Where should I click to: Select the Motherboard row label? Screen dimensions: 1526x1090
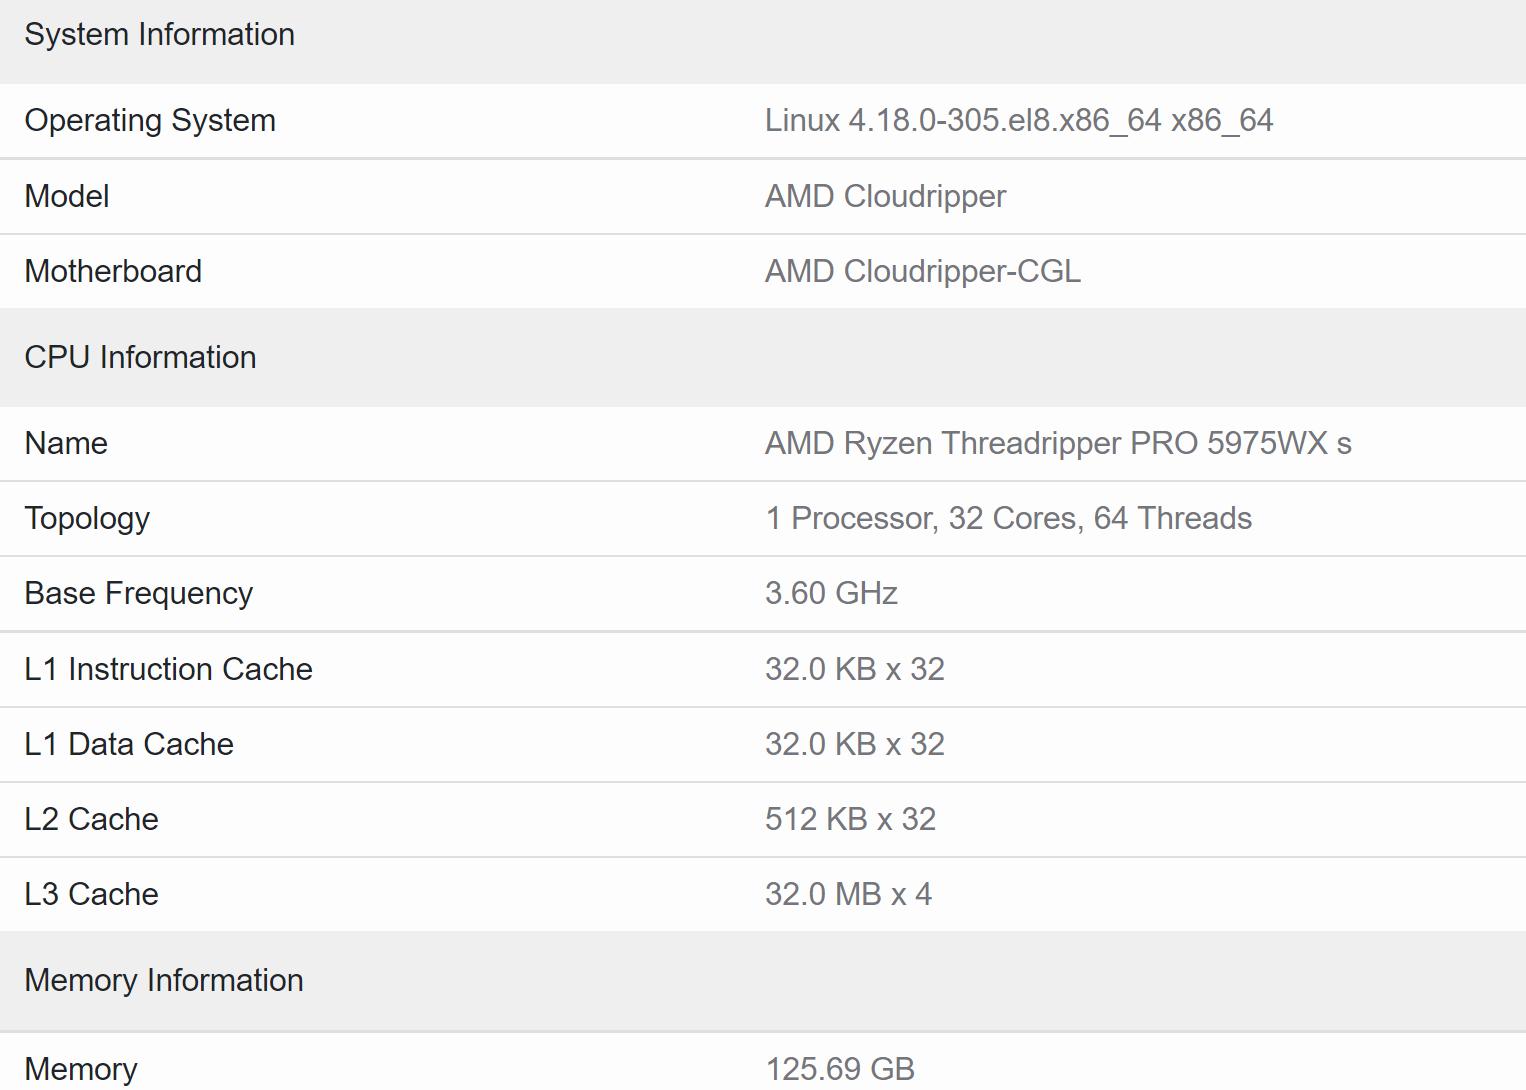(x=113, y=272)
